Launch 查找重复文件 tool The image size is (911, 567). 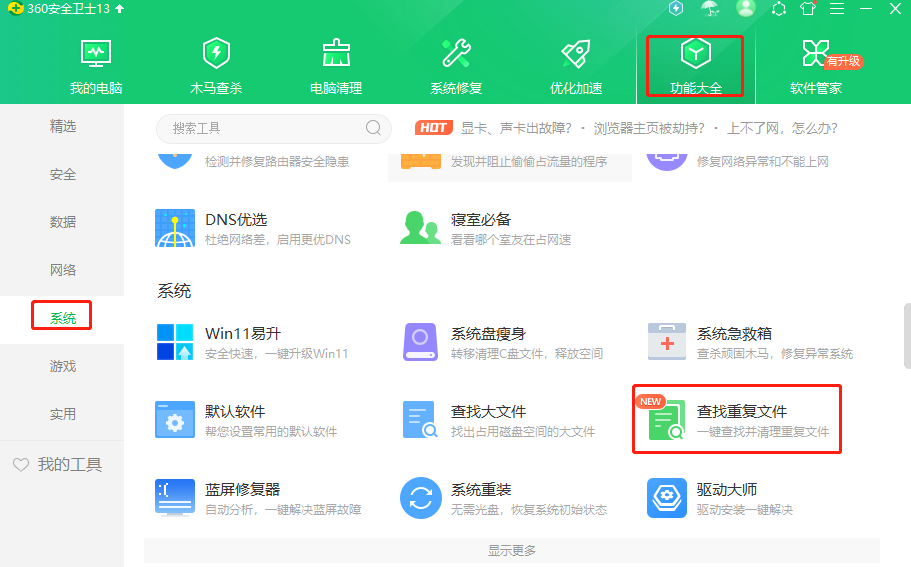click(738, 420)
